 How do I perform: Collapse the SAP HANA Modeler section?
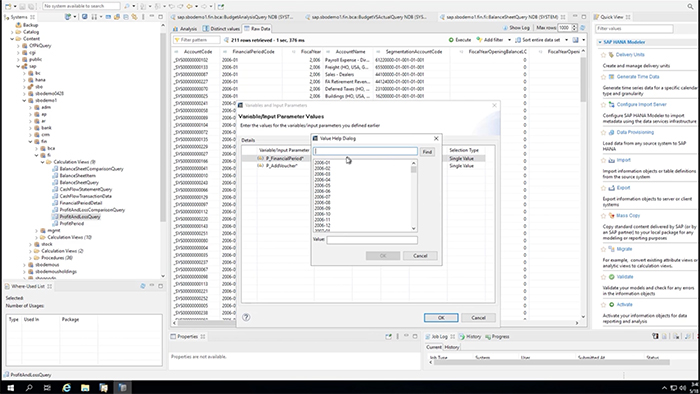(600, 42)
